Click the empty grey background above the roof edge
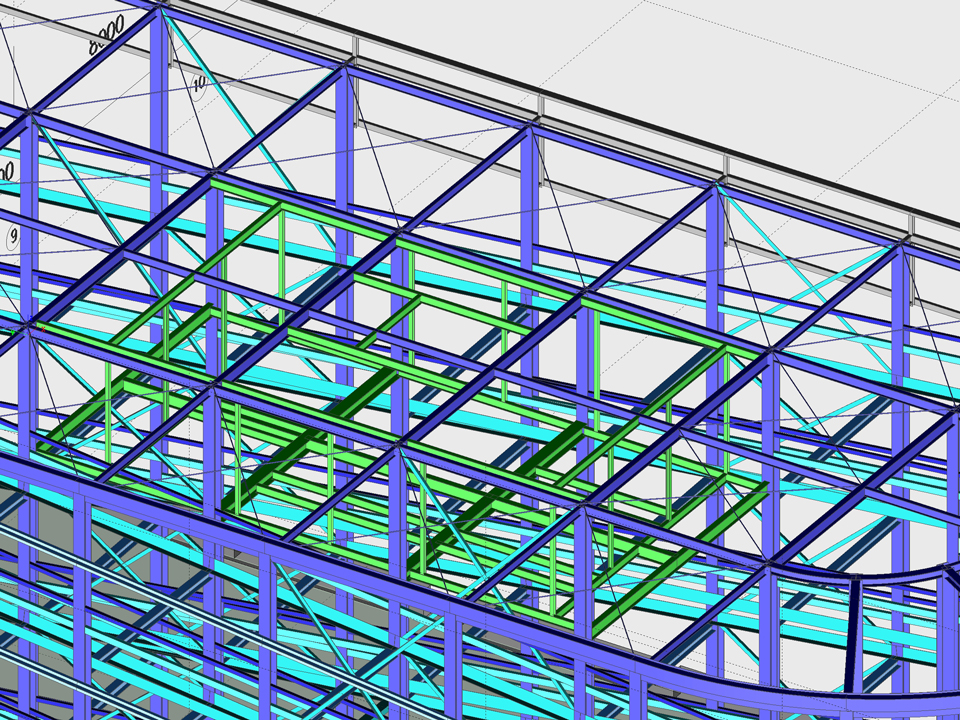 click(700, 50)
